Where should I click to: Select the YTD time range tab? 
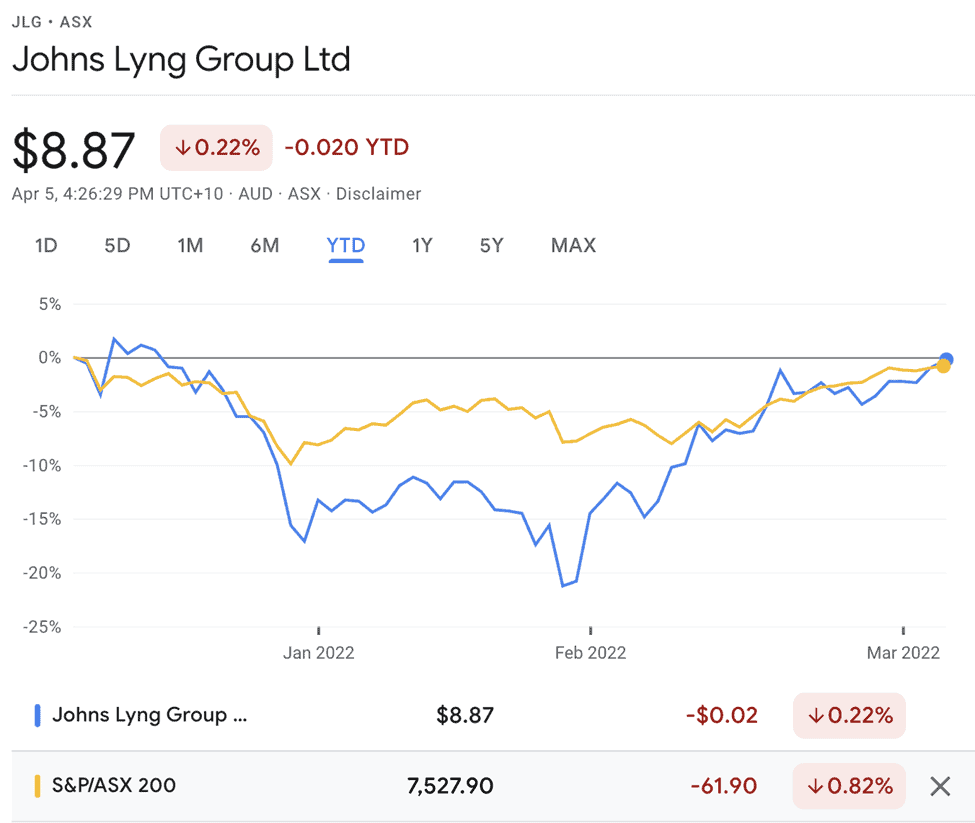click(x=346, y=246)
